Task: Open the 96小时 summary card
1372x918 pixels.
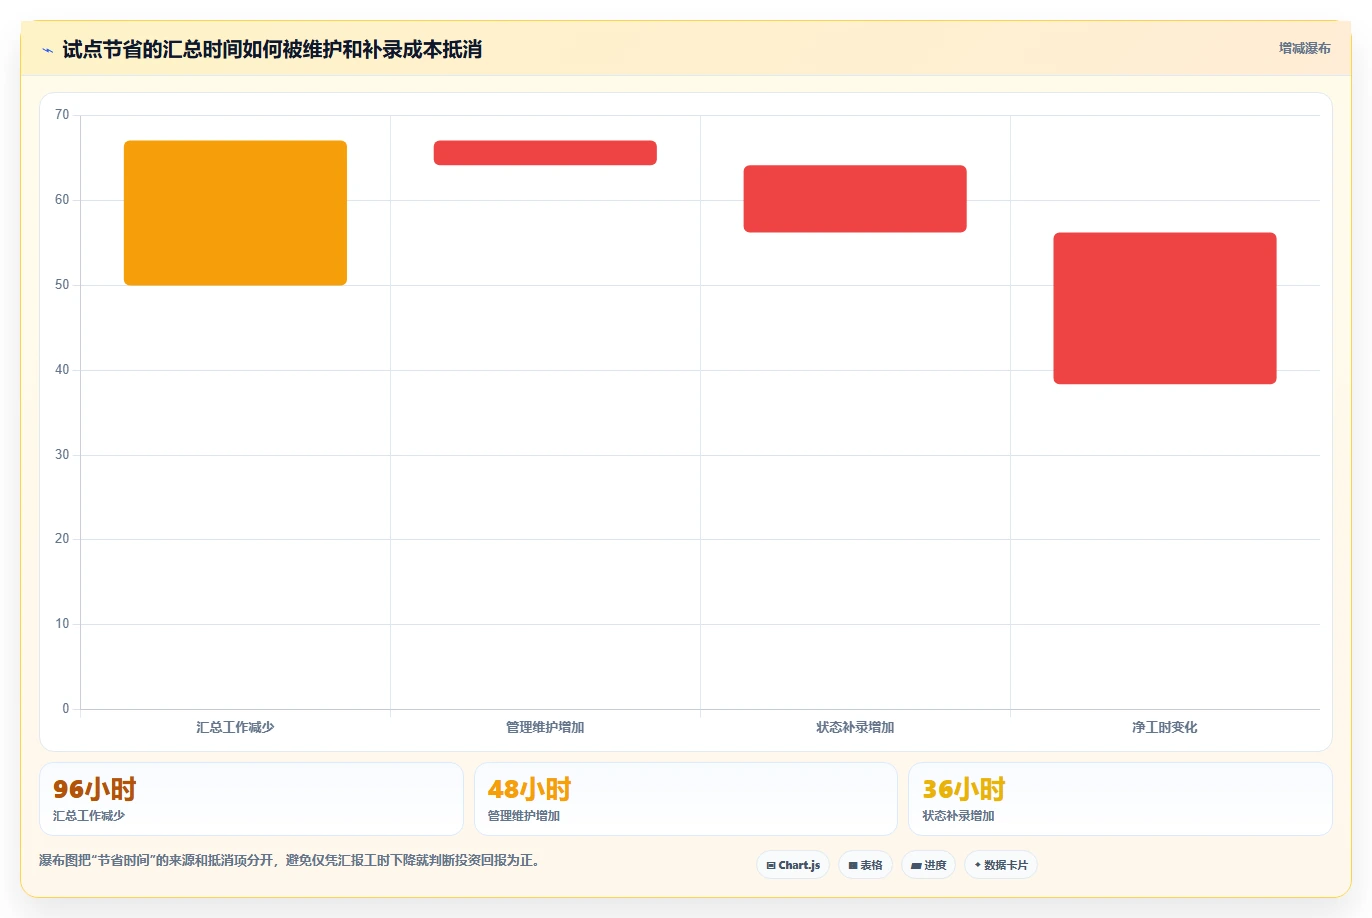Action: (x=251, y=799)
